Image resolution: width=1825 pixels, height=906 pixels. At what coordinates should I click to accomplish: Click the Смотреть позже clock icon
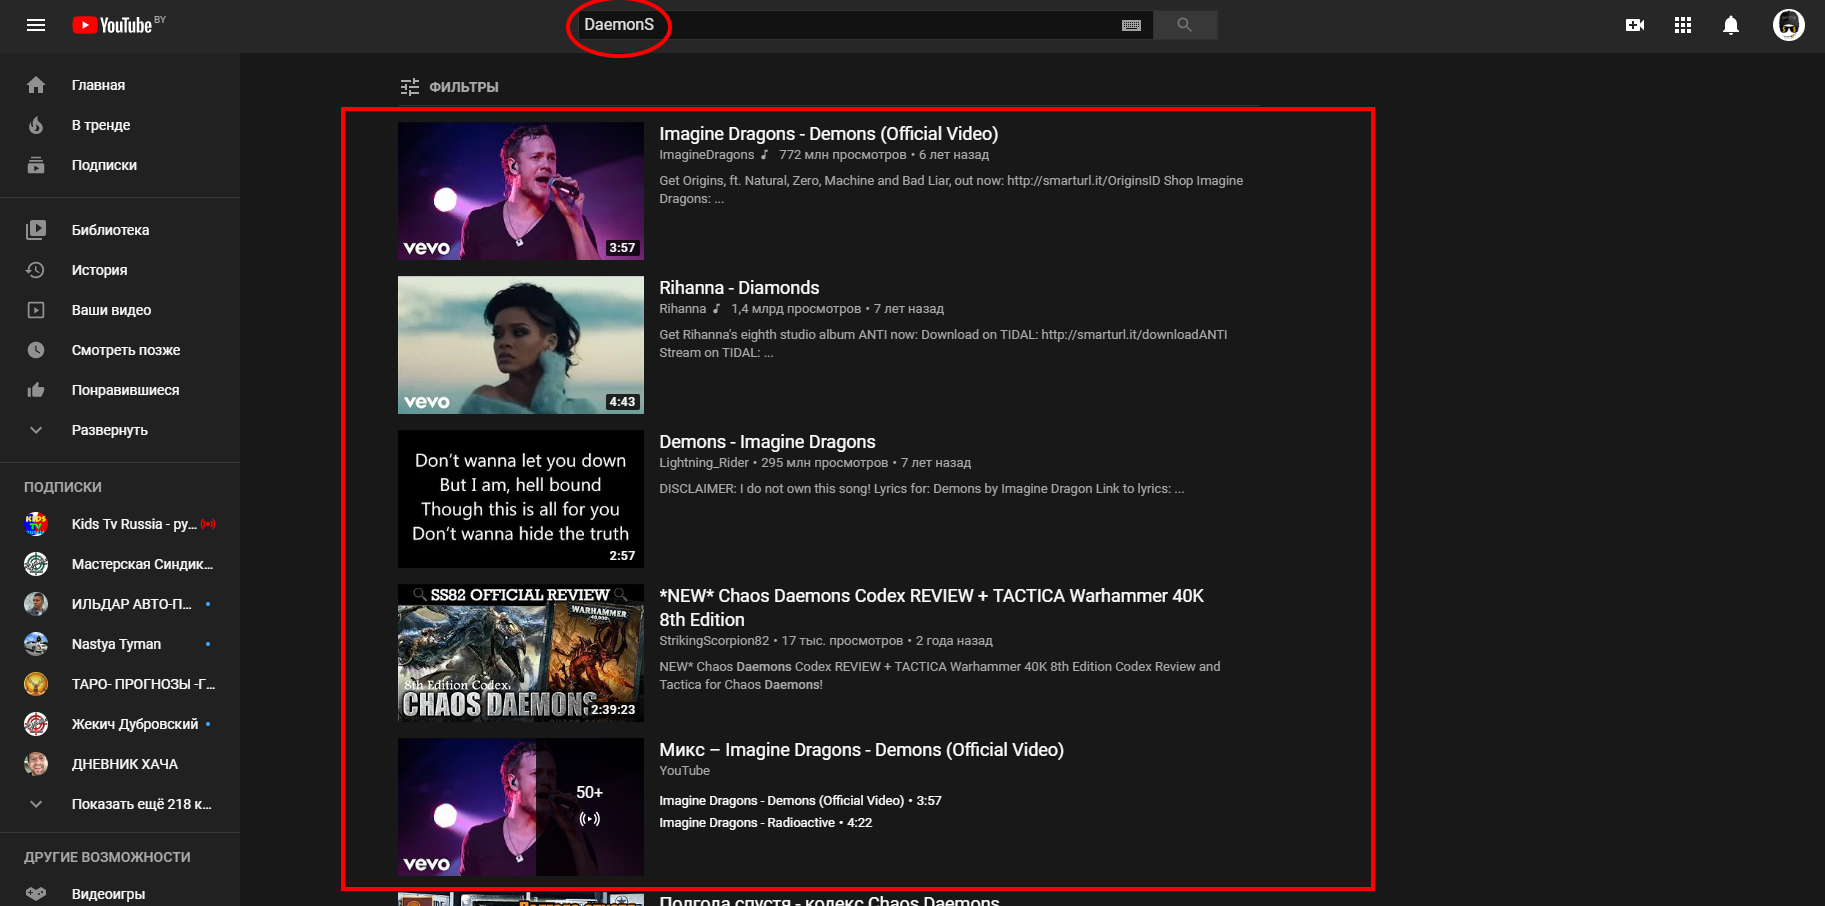[x=36, y=350]
